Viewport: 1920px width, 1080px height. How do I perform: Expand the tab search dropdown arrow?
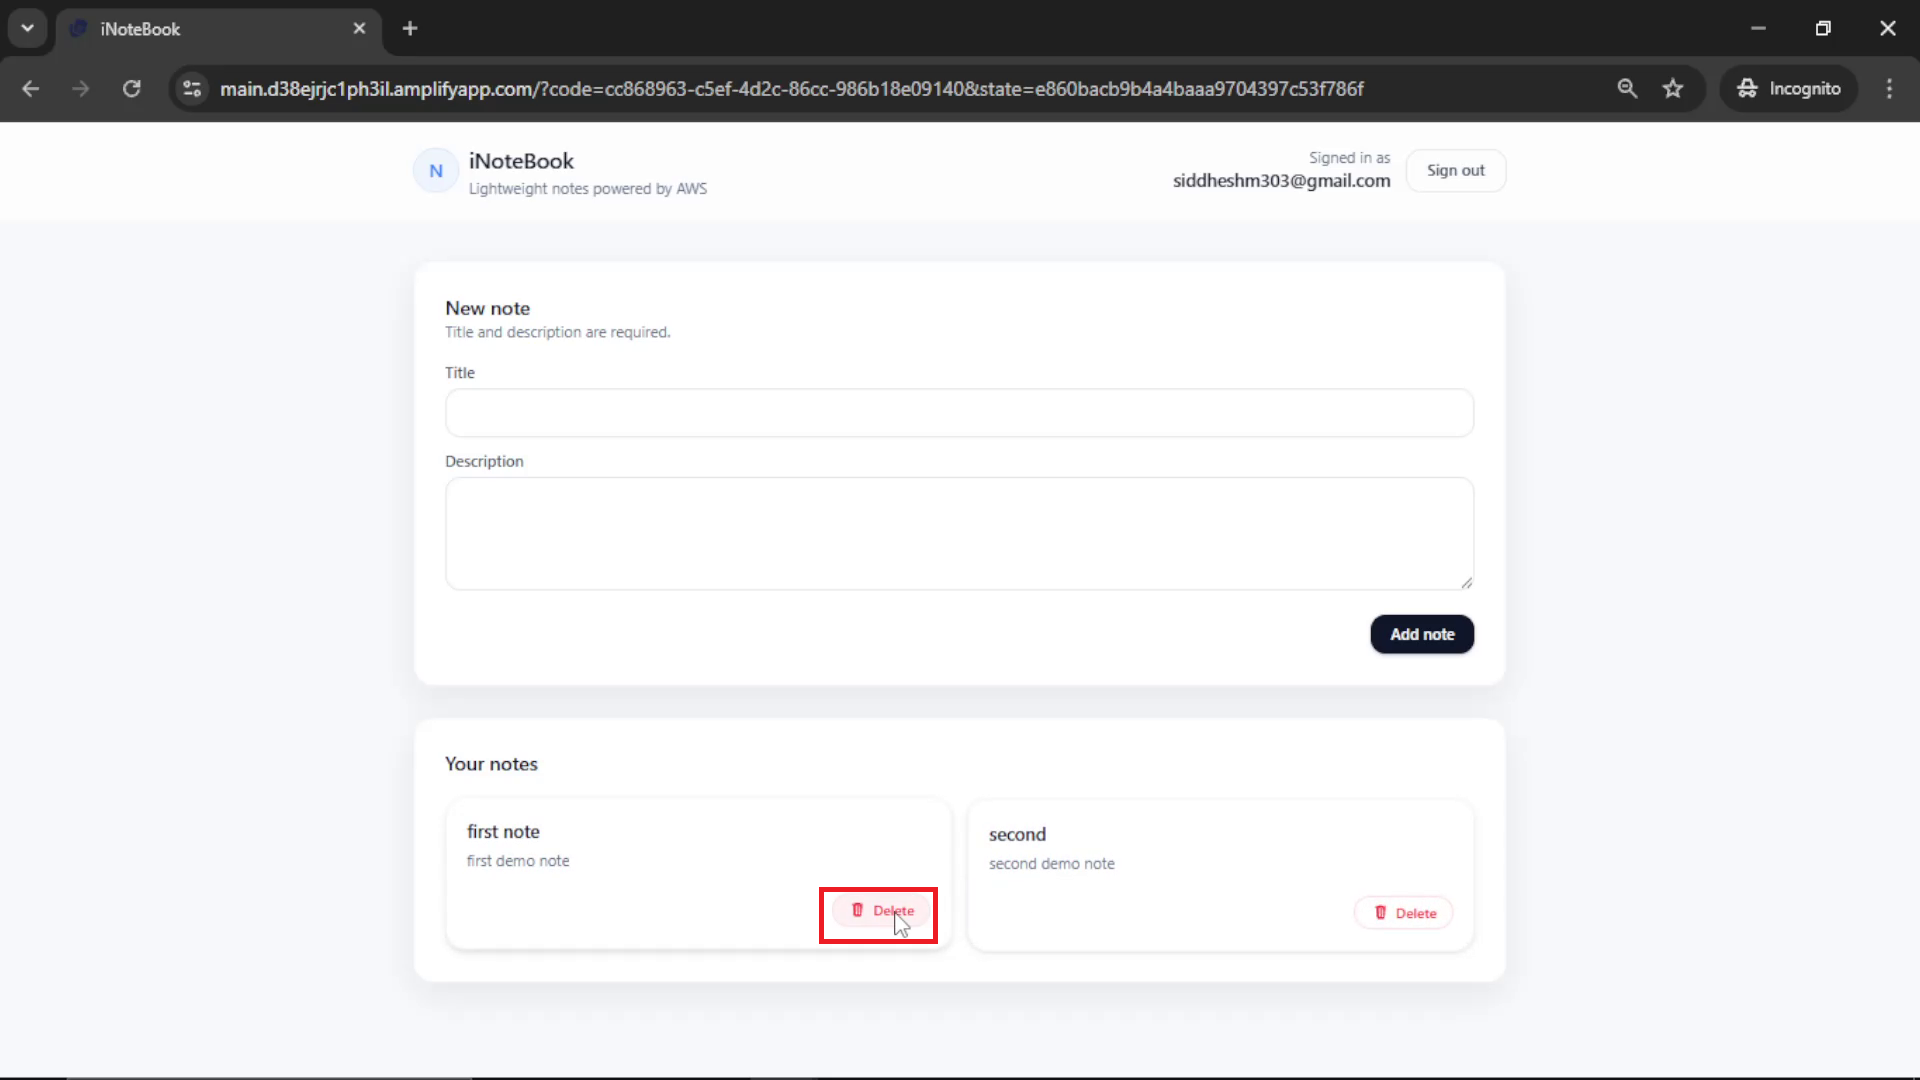pos(28,29)
